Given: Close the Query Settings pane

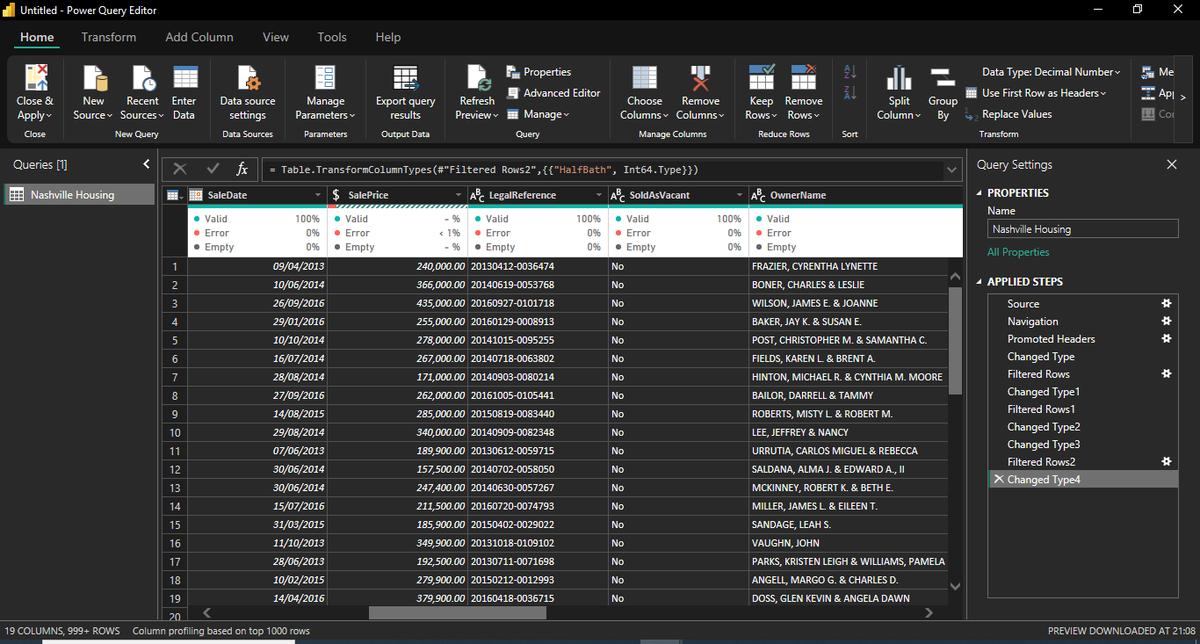Looking at the screenshot, I should click(1172, 164).
